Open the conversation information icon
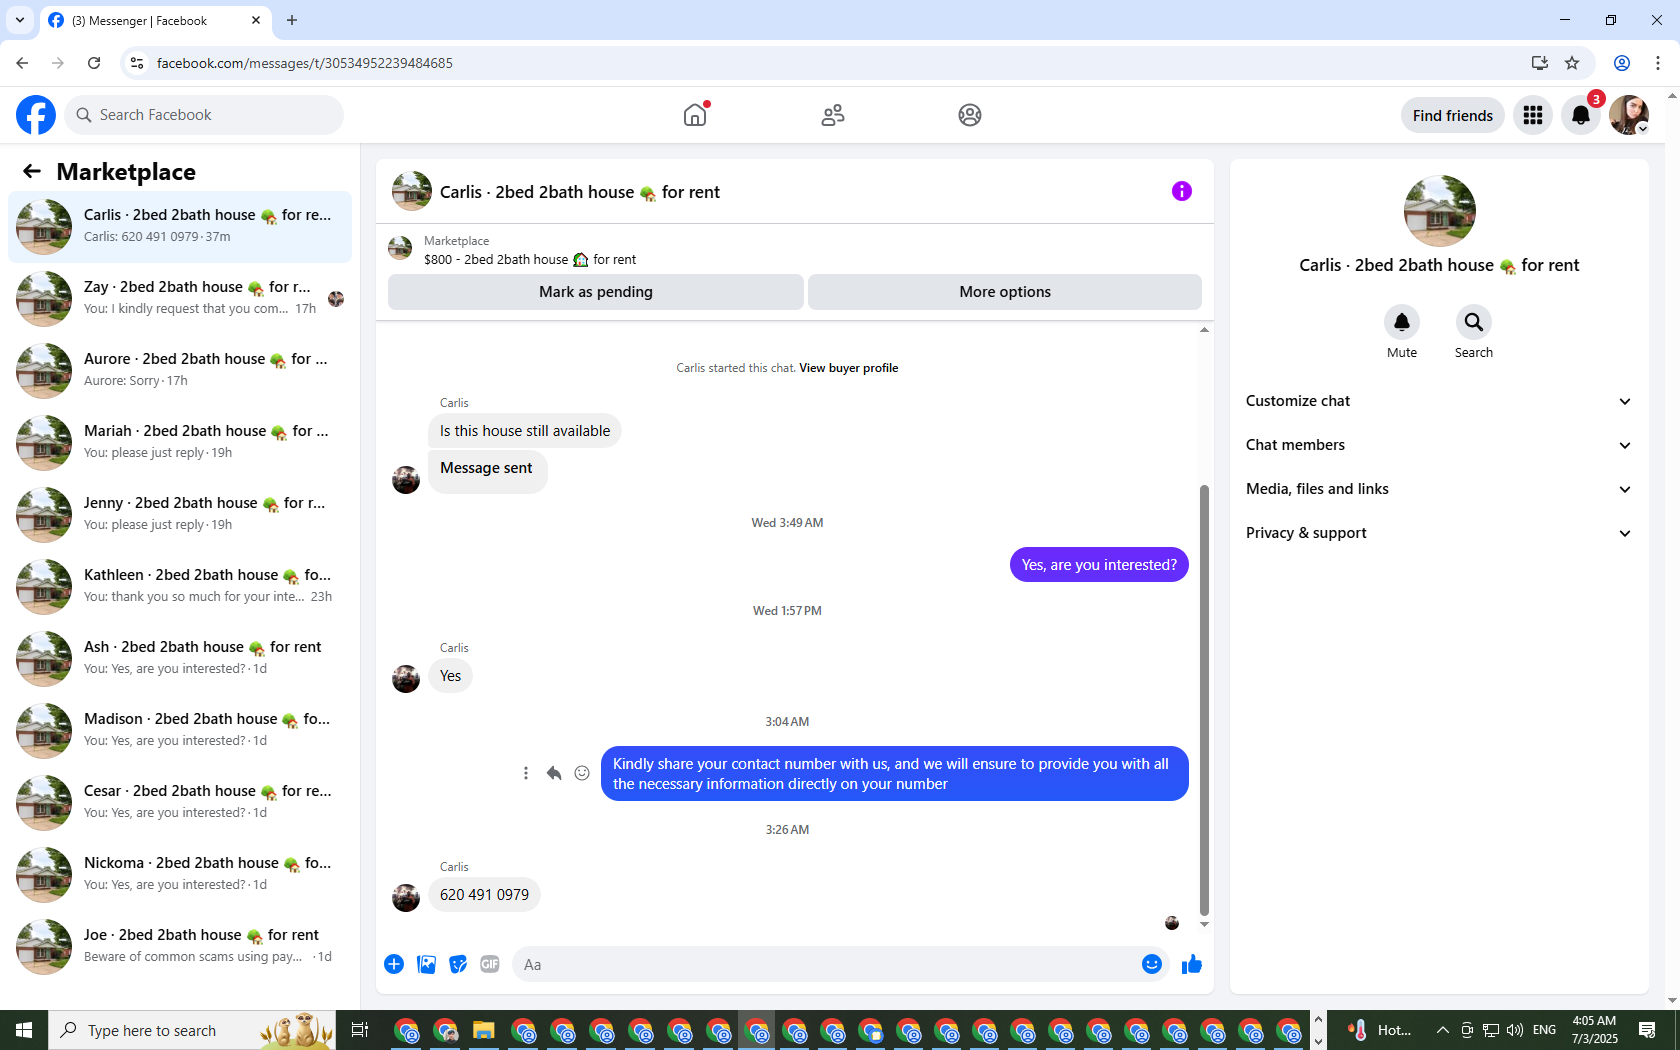This screenshot has width=1680, height=1050. 1182,191
